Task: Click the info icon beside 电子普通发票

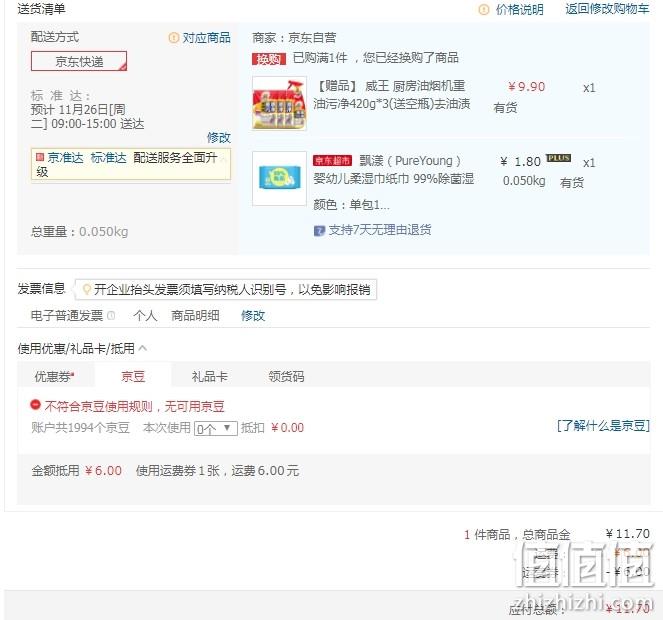Action: tap(111, 315)
